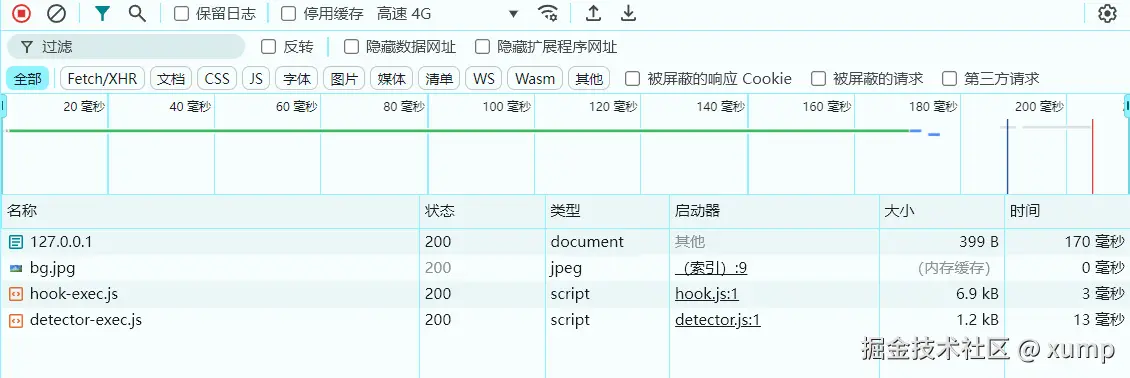
Task: Clear the network log
Action: 56,13
